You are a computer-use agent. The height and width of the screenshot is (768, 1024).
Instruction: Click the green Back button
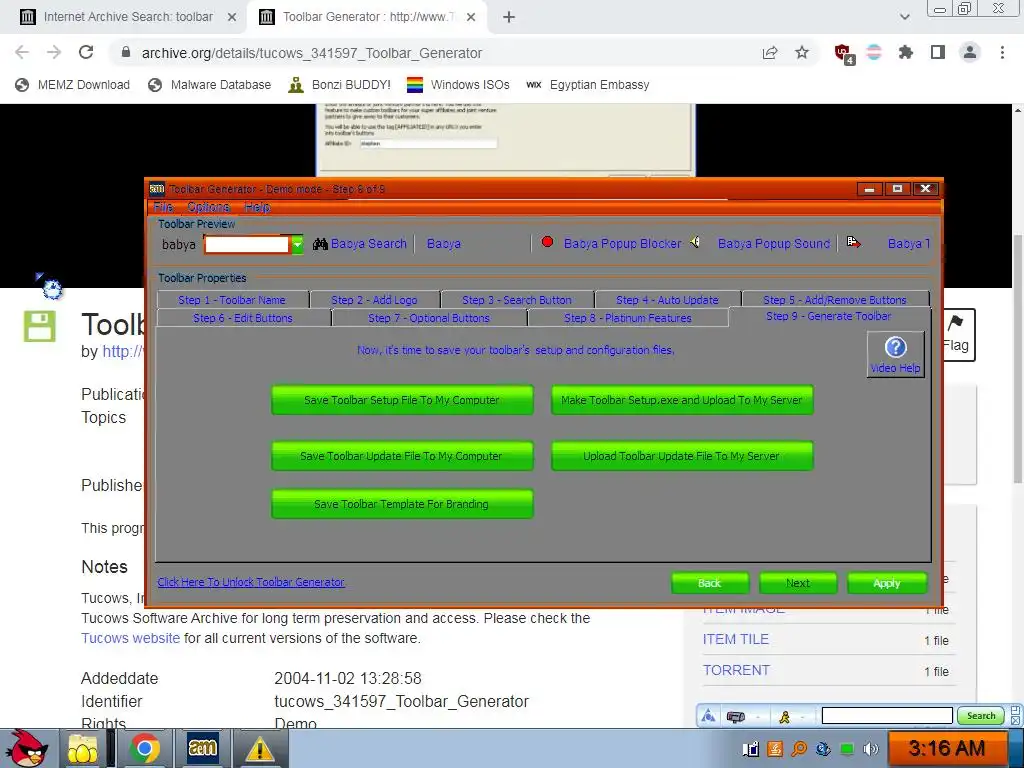710,583
